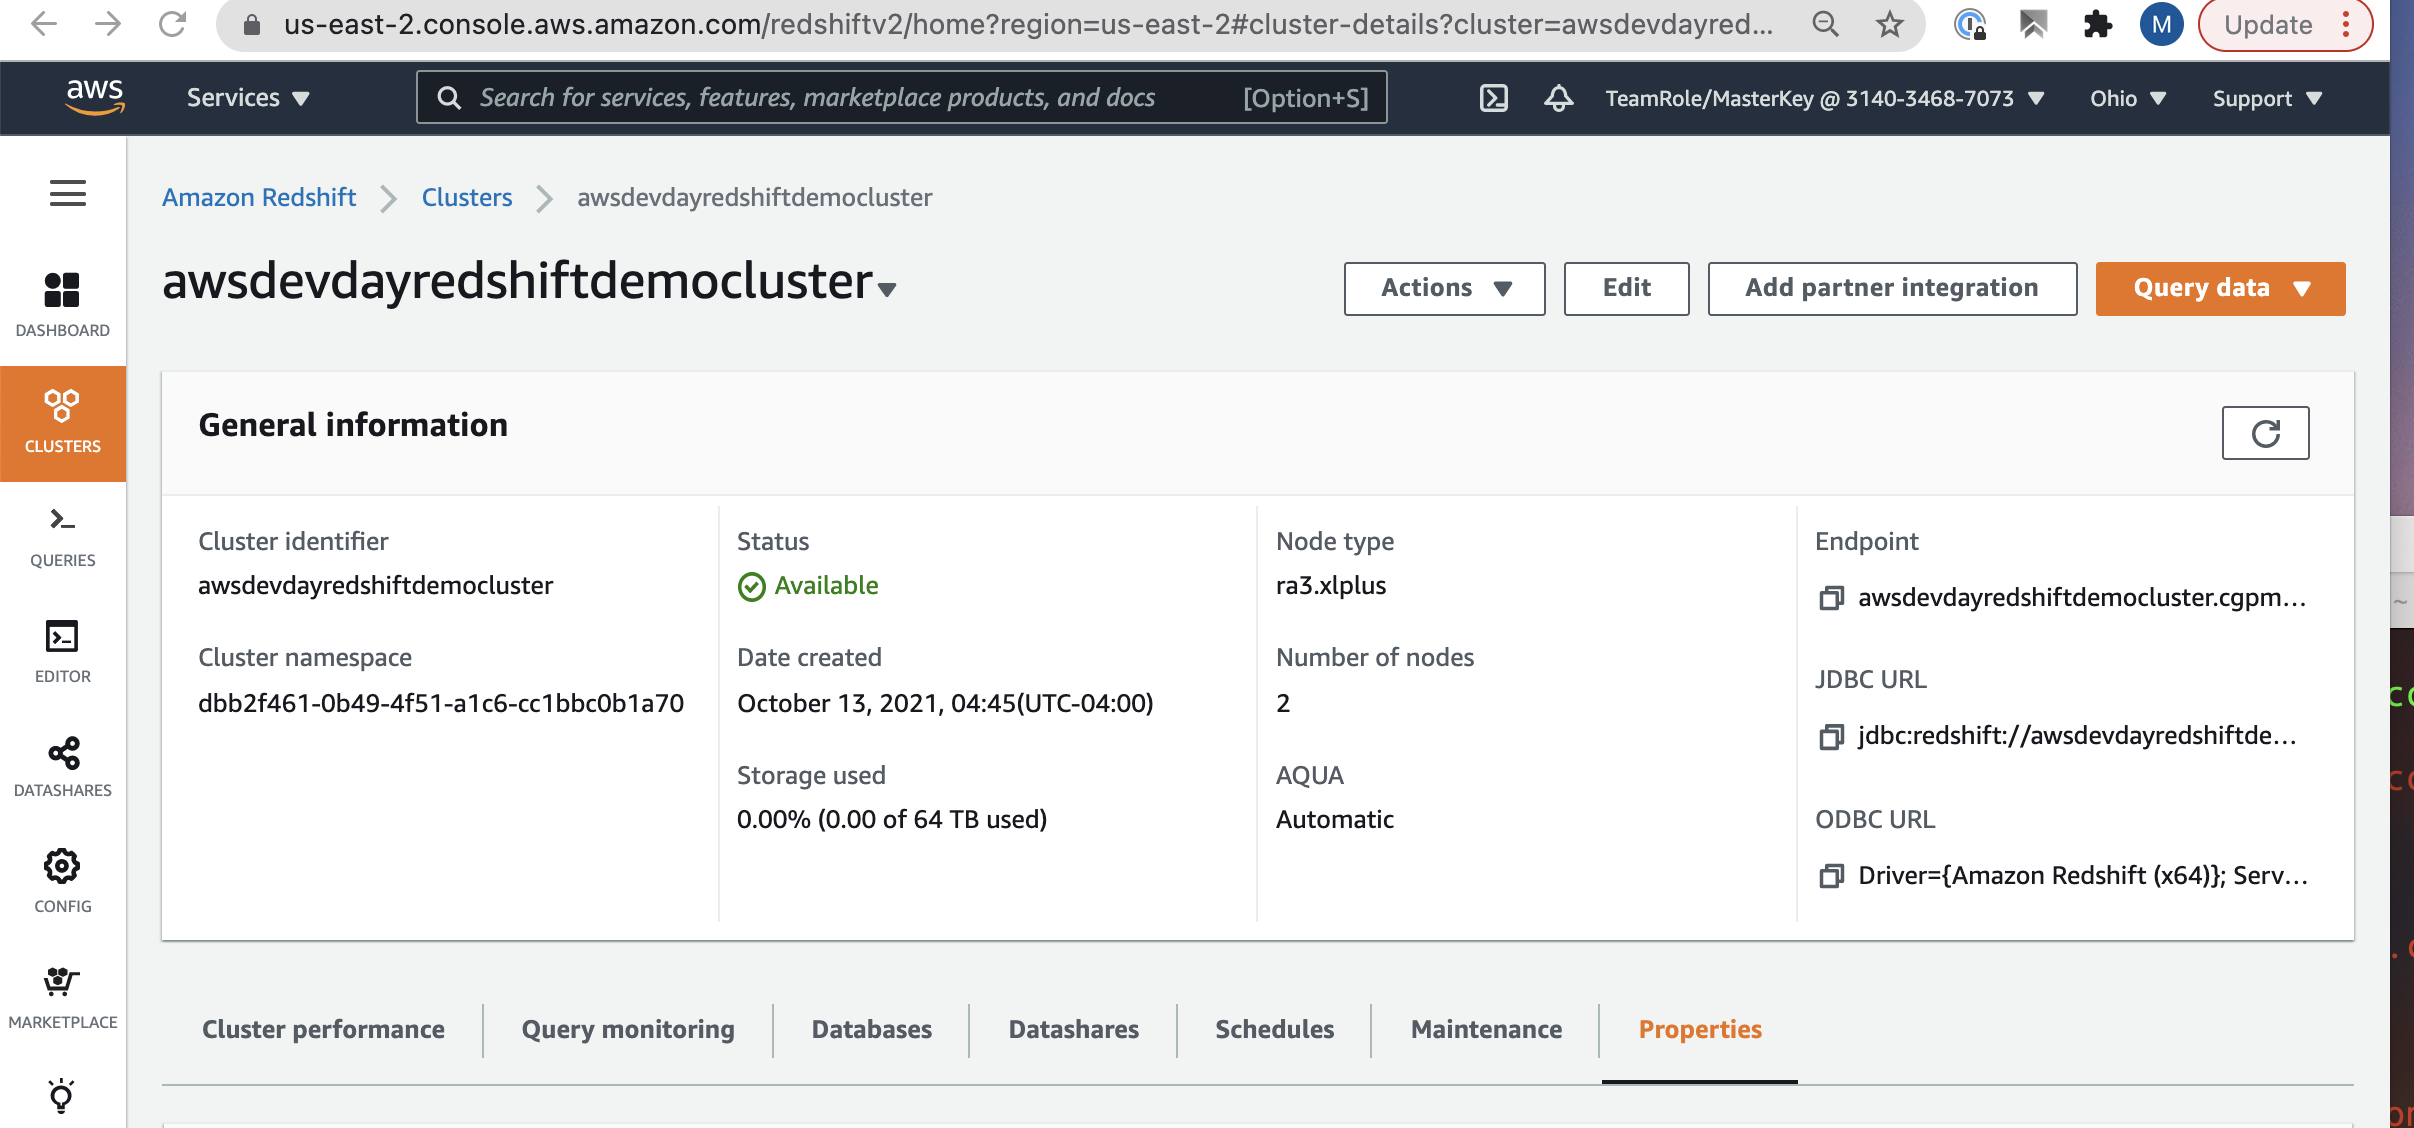Screen dimensions: 2414x1128
Task: Open the Ohio region selector
Action: pyautogui.click(x=2128, y=98)
